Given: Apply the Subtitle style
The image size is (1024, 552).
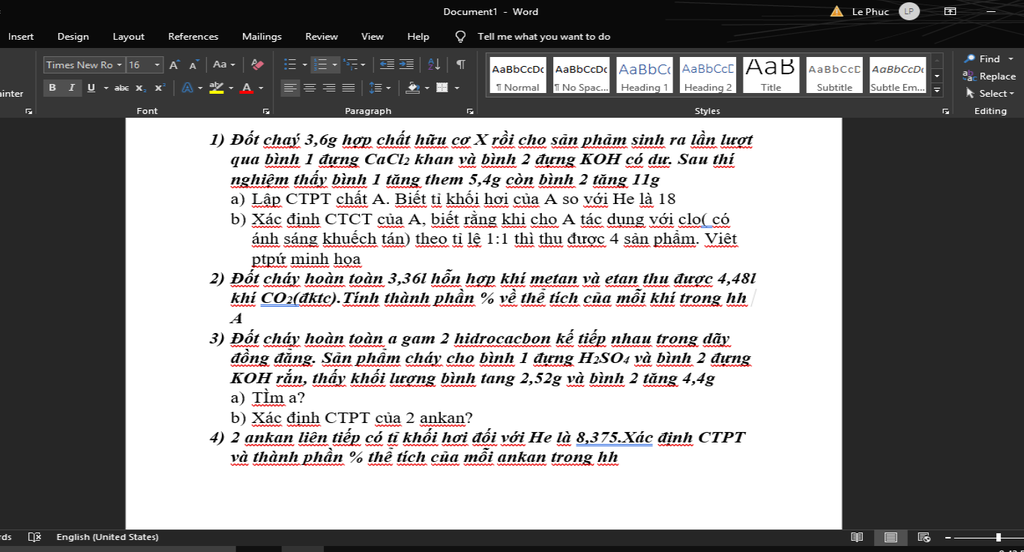Looking at the screenshot, I should click(835, 75).
